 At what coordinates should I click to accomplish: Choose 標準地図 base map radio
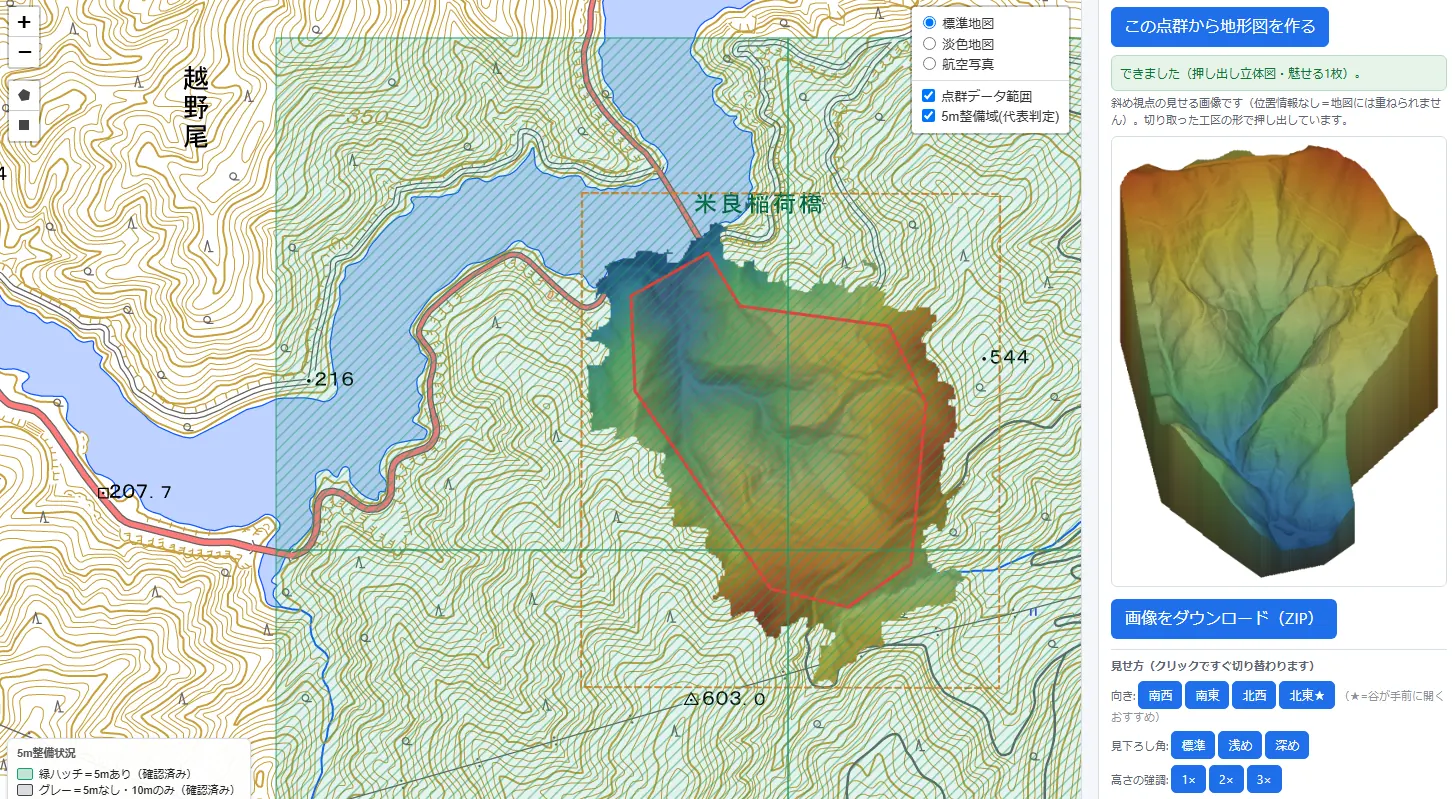pos(929,22)
